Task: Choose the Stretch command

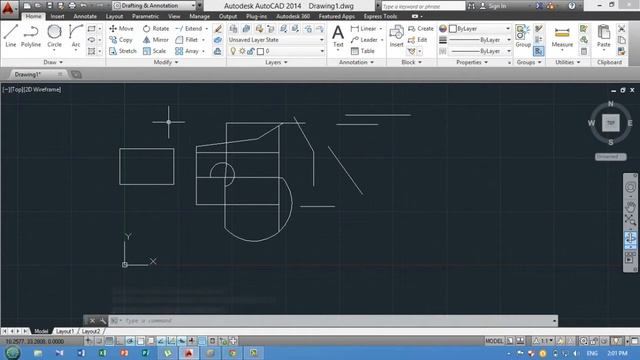Action: [x=123, y=51]
